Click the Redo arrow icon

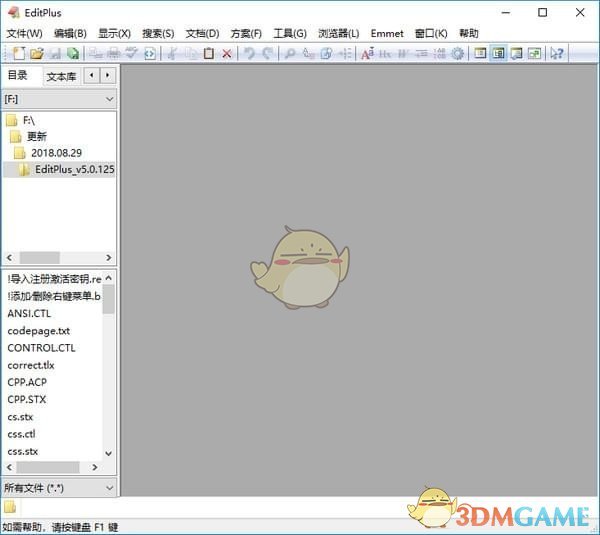pyautogui.click(x=268, y=53)
